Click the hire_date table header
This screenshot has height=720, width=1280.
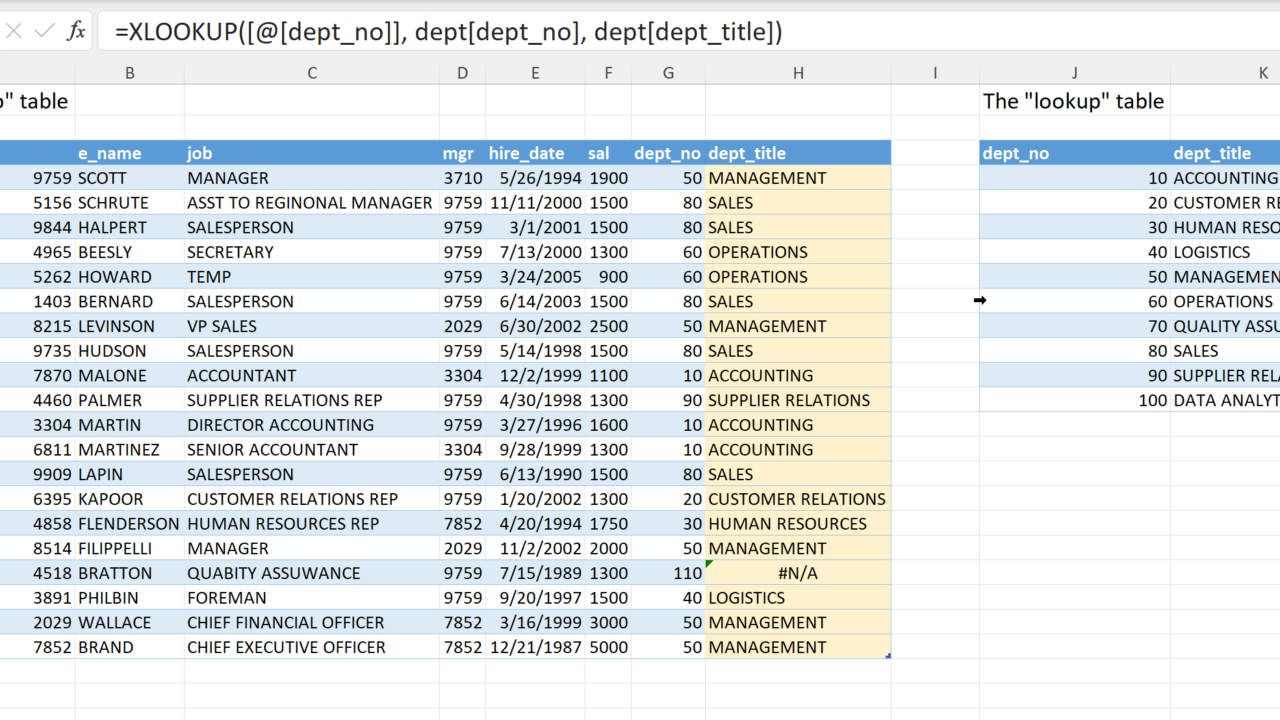[526, 153]
